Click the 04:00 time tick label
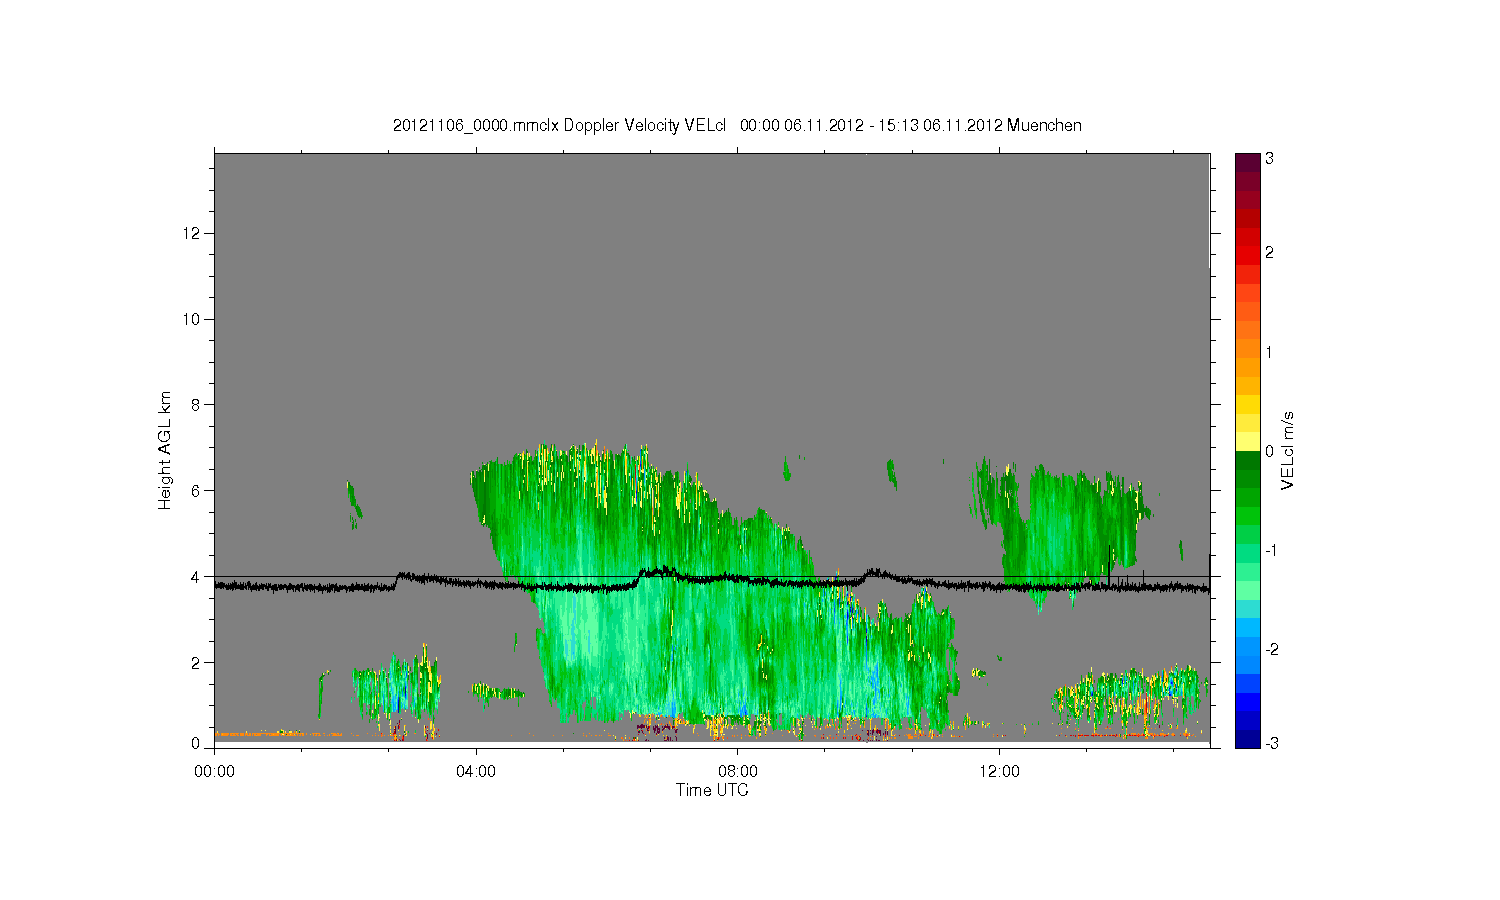Screen dimensions: 1500x900 [476, 771]
